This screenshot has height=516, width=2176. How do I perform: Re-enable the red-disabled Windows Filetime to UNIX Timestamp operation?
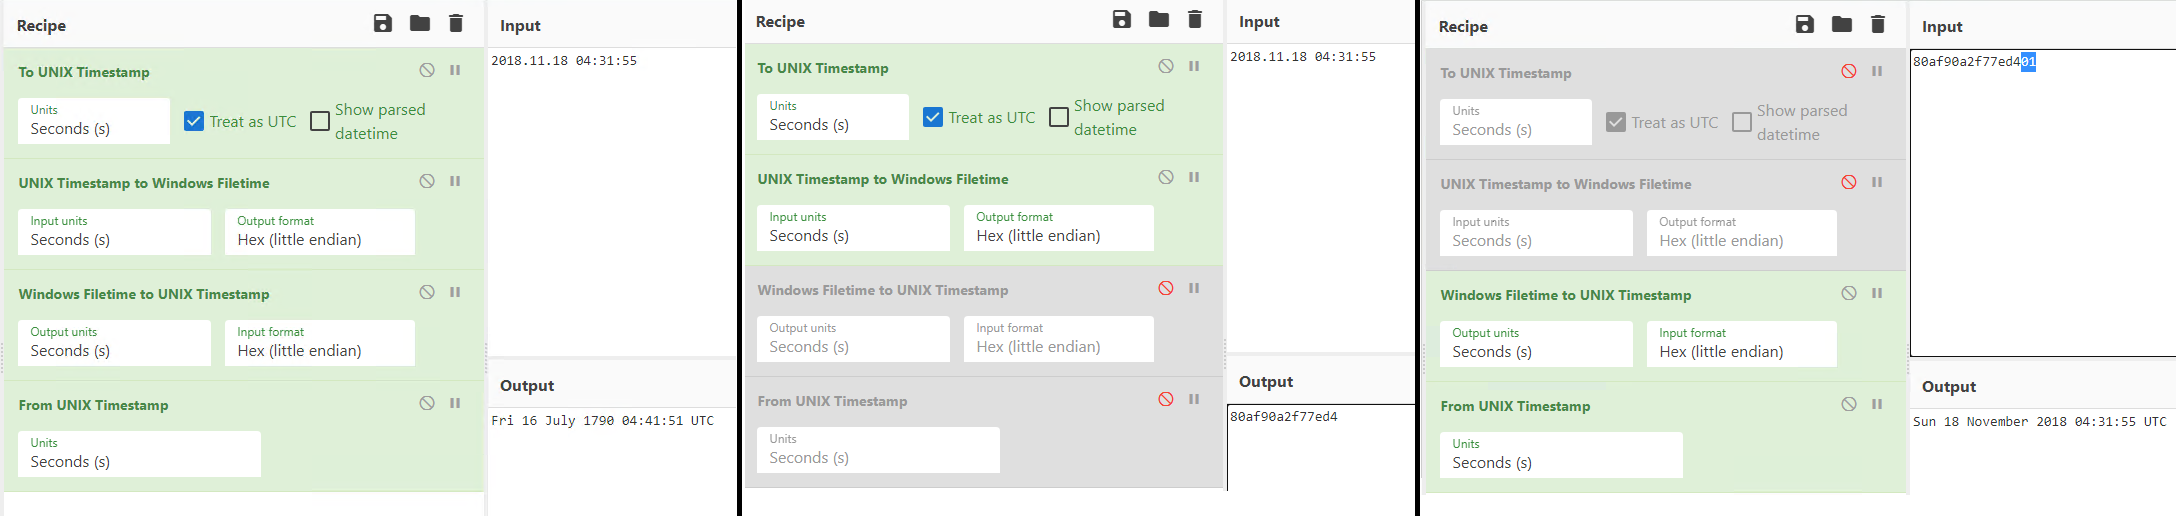(1166, 288)
